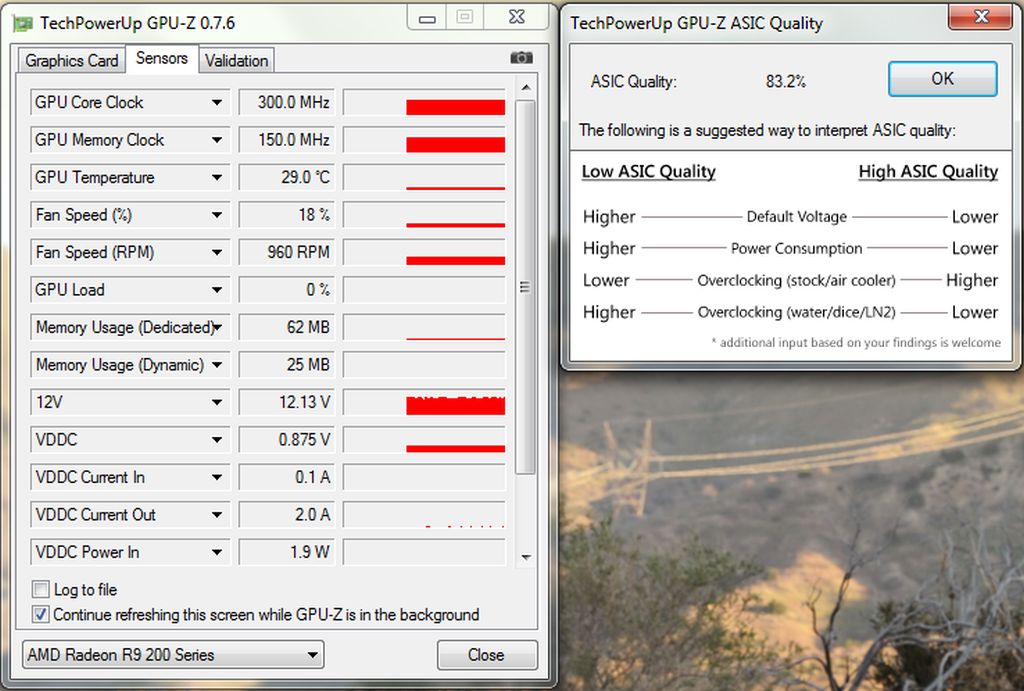Click the 150.0 MHz memory clock value
The image size is (1024, 691).
[287, 140]
